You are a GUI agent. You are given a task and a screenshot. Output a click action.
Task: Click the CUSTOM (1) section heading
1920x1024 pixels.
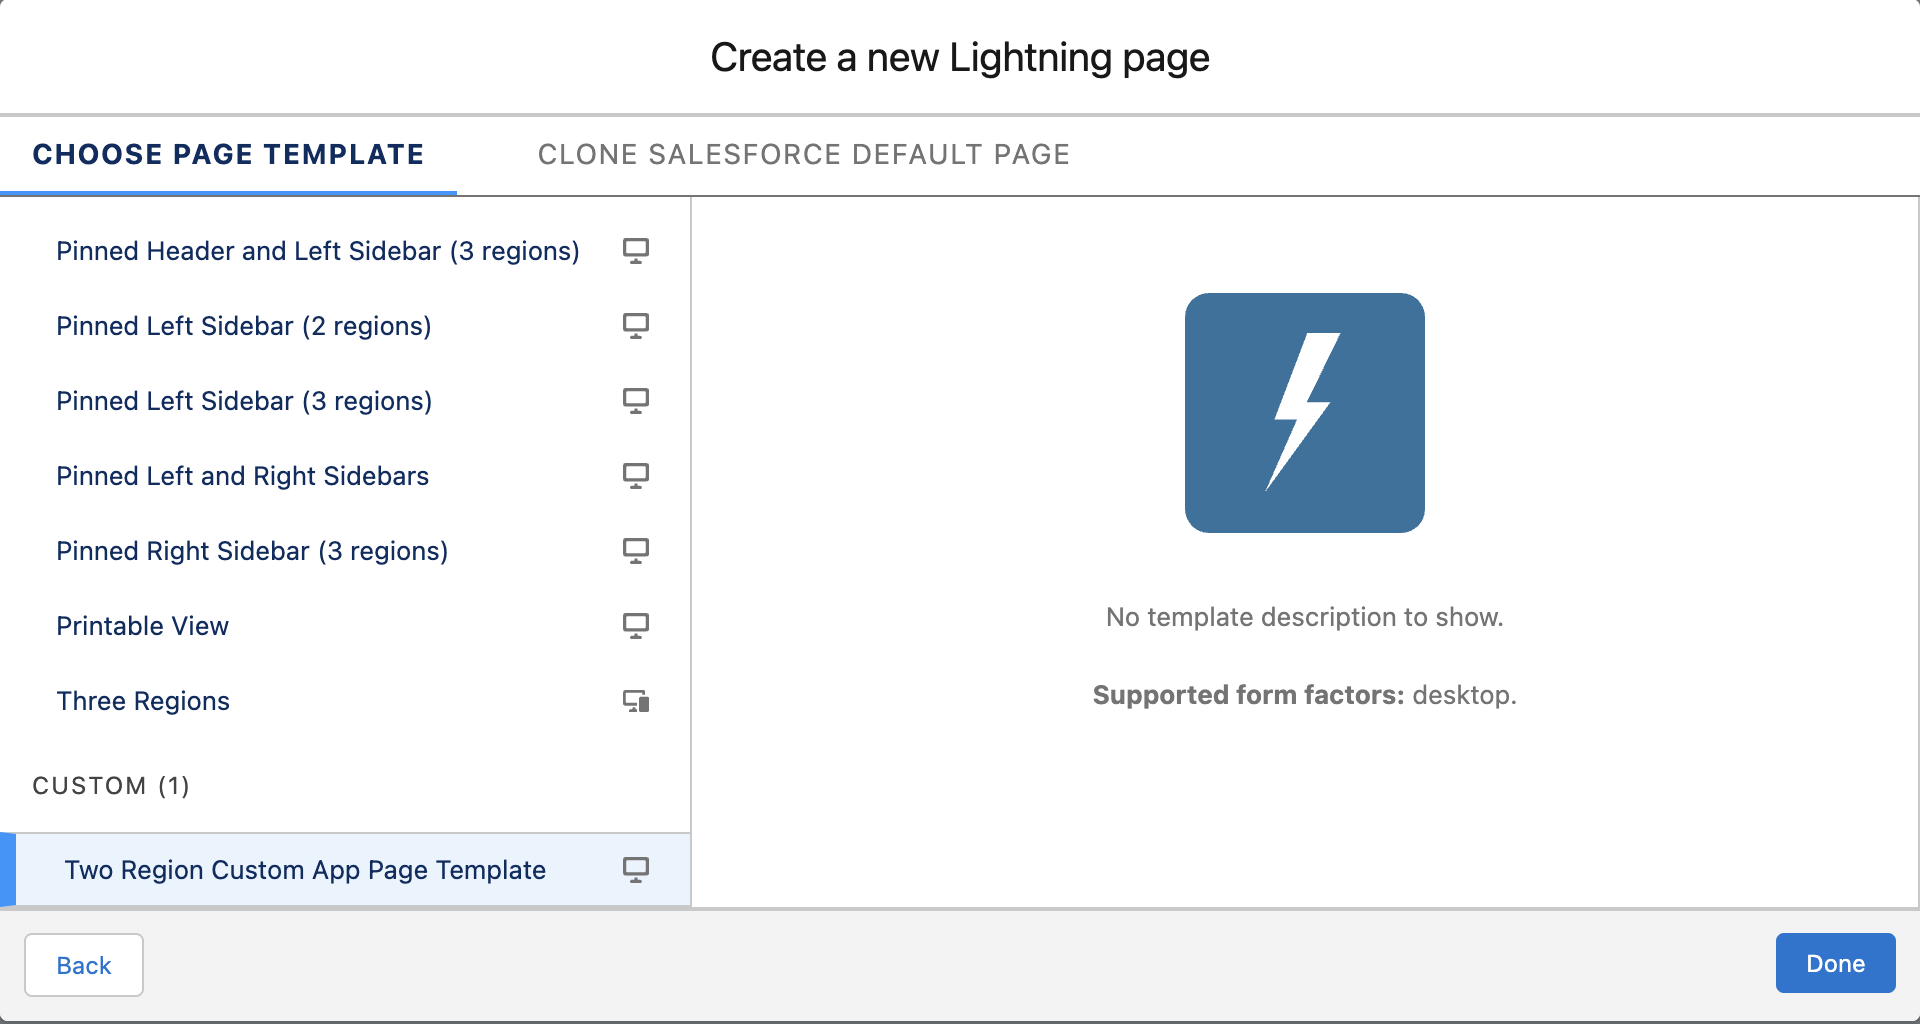tap(111, 786)
